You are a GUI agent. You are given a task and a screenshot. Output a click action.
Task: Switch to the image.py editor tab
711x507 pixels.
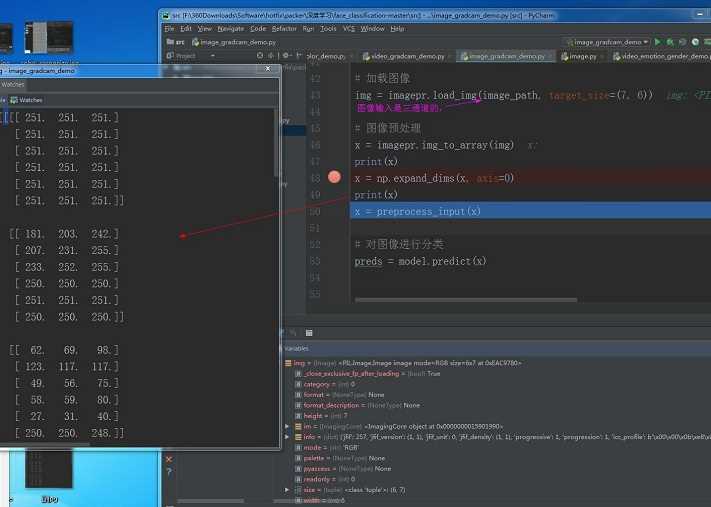click(x=582, y=56)
